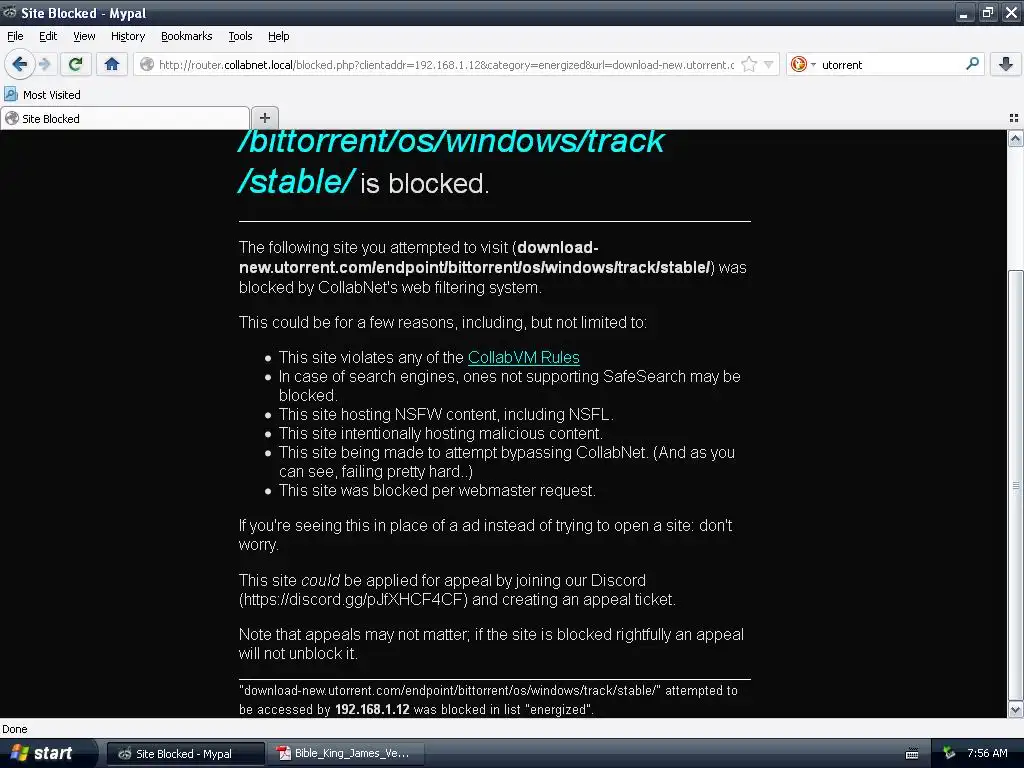1024x768 pixels.
Task: Select the Site Blocked tab
Action: 125,118
